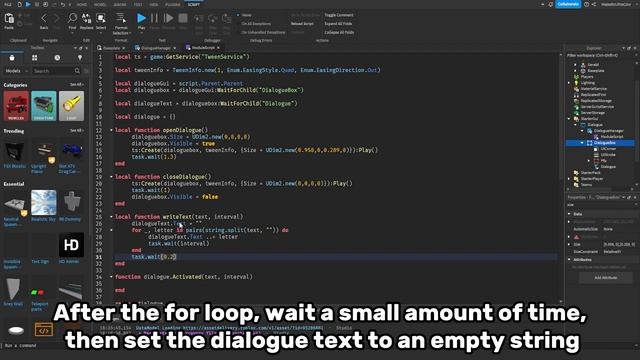Open the MODEL ribbon tab
The height and width of the screenshot is (360, 640).
click(100, 4)
